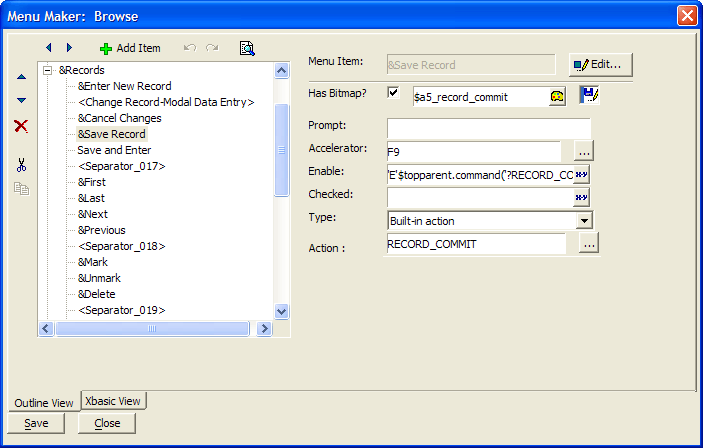703x448 pixels.
Task: Click the Close button at the bottom
Action: (x=107, y=423)
